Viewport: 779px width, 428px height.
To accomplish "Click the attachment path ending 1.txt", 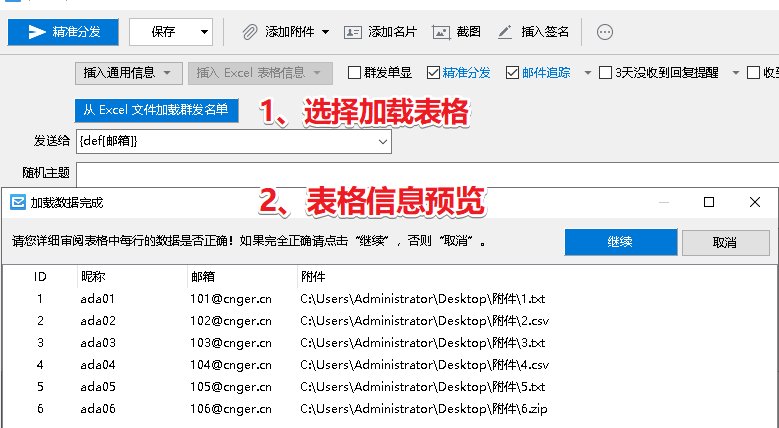I will [x=422, y=299].
